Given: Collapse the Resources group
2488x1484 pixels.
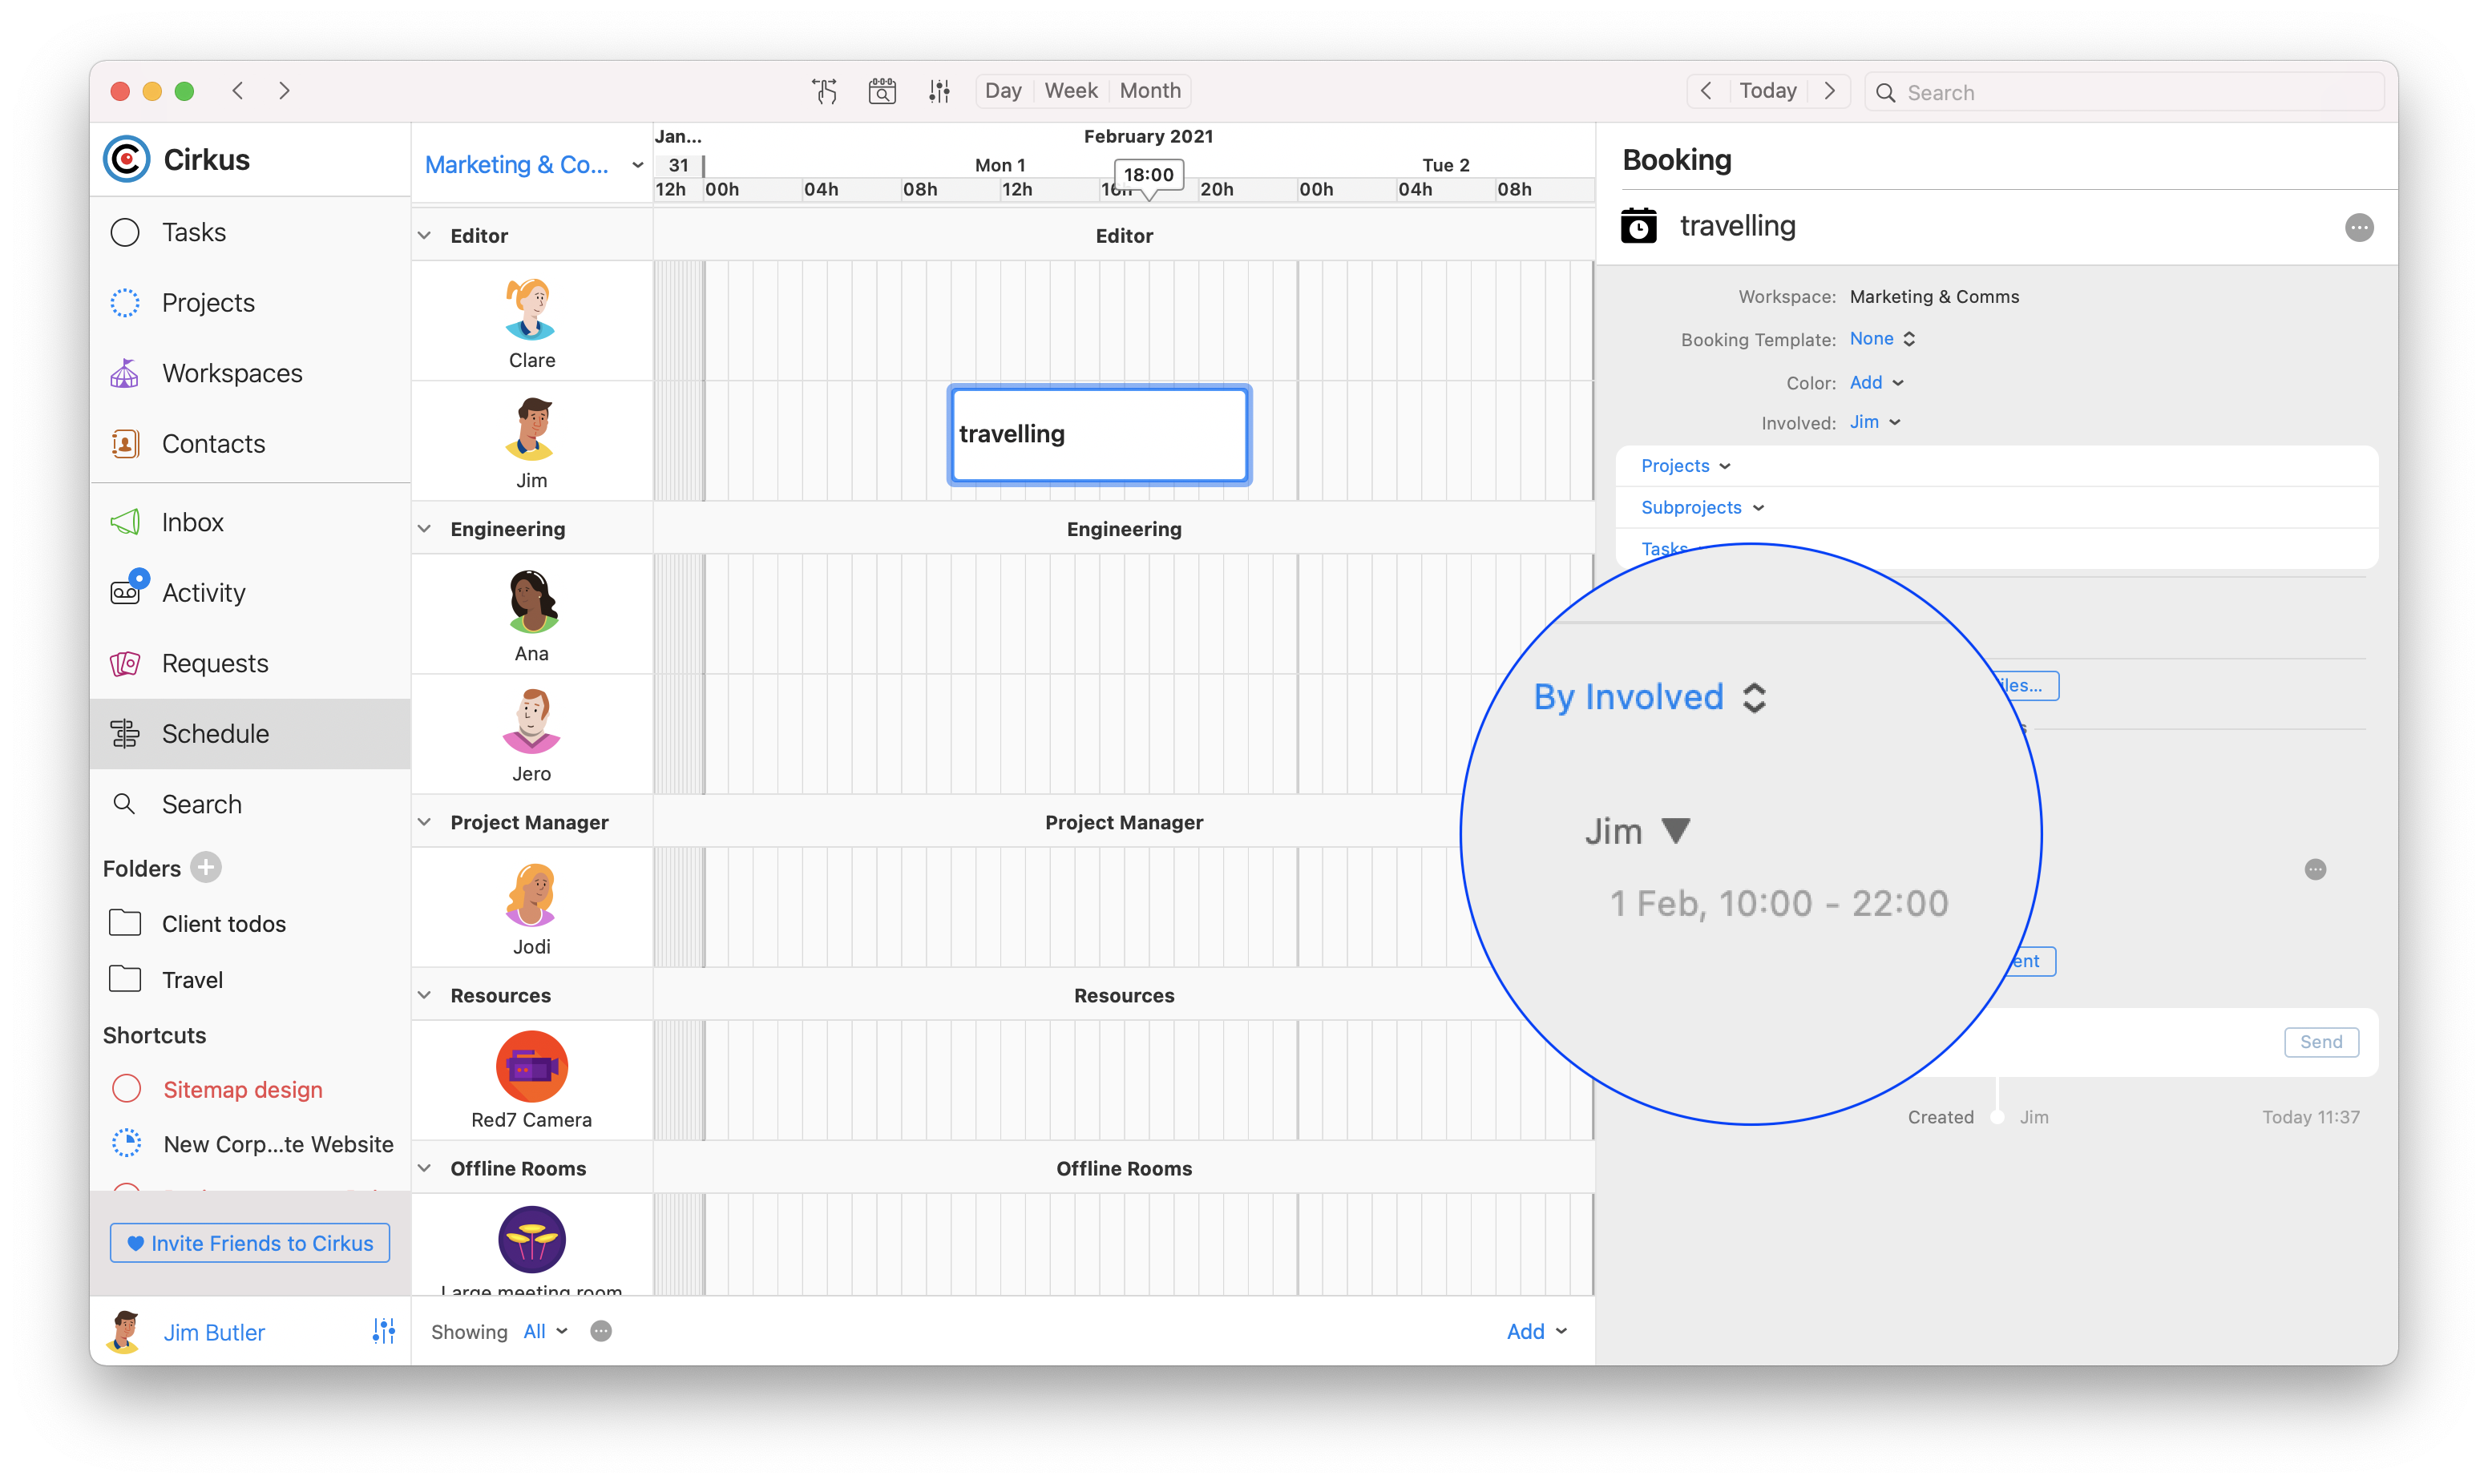Looking at the screenshot, I should click(x=424, y=995).
